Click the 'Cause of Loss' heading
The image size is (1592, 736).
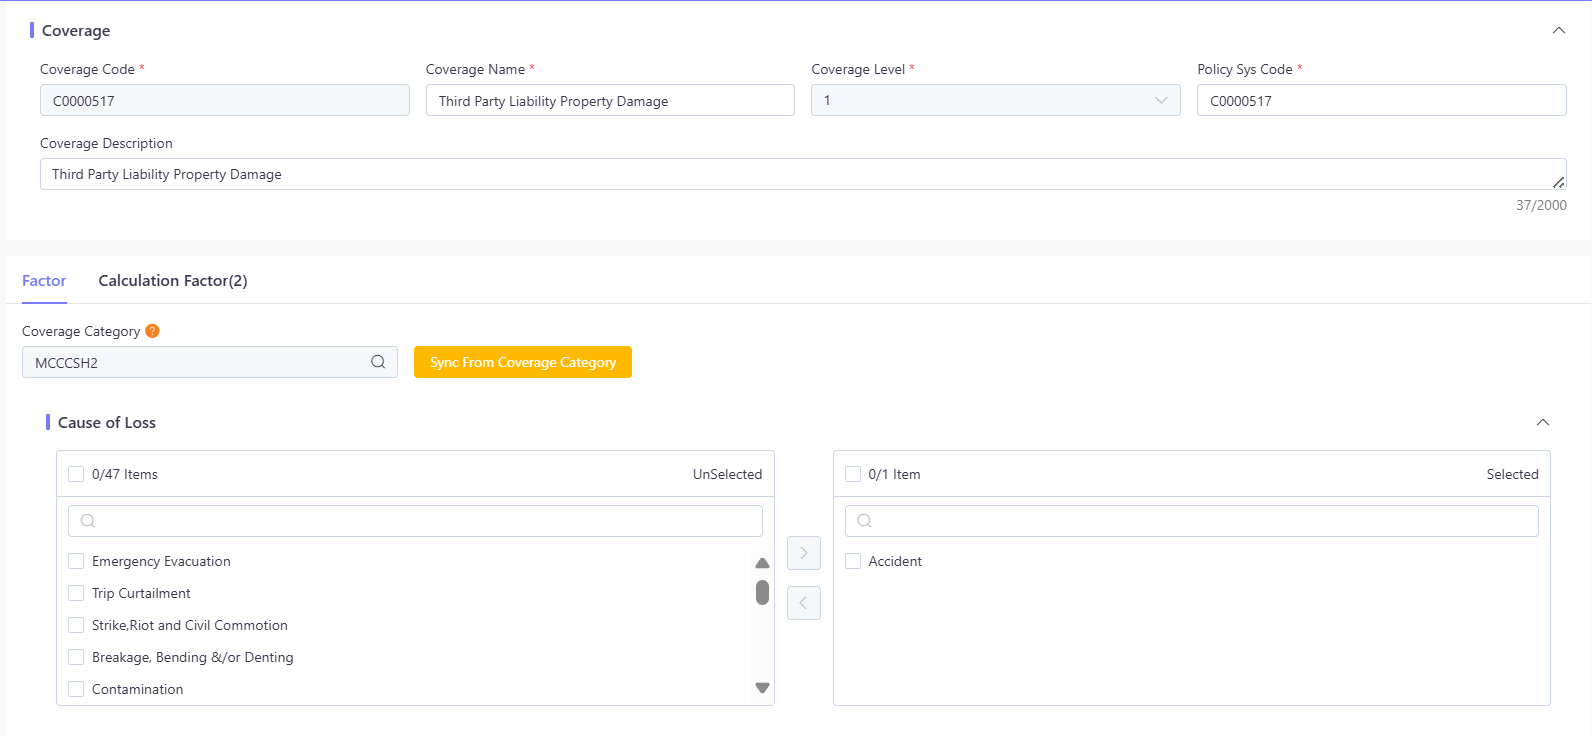[107, 422]
